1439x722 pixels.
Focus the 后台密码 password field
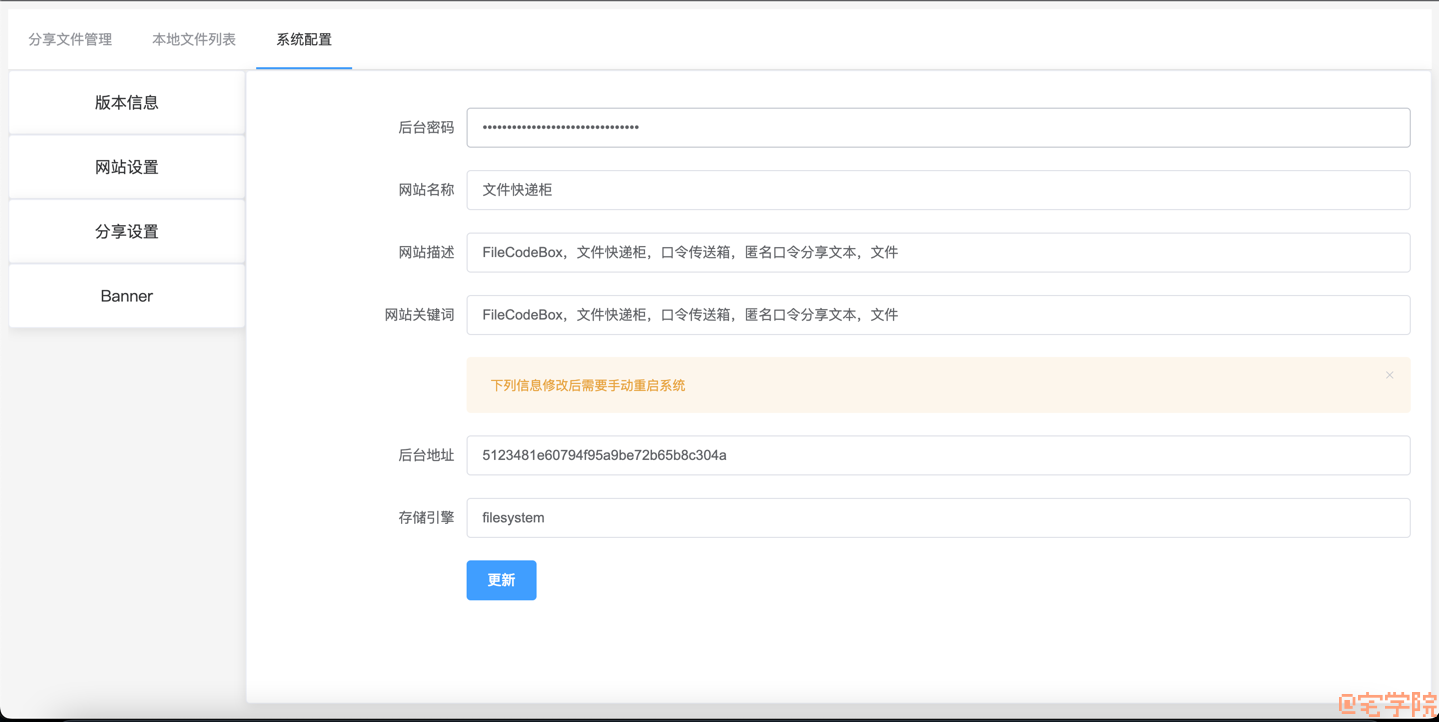937,128
